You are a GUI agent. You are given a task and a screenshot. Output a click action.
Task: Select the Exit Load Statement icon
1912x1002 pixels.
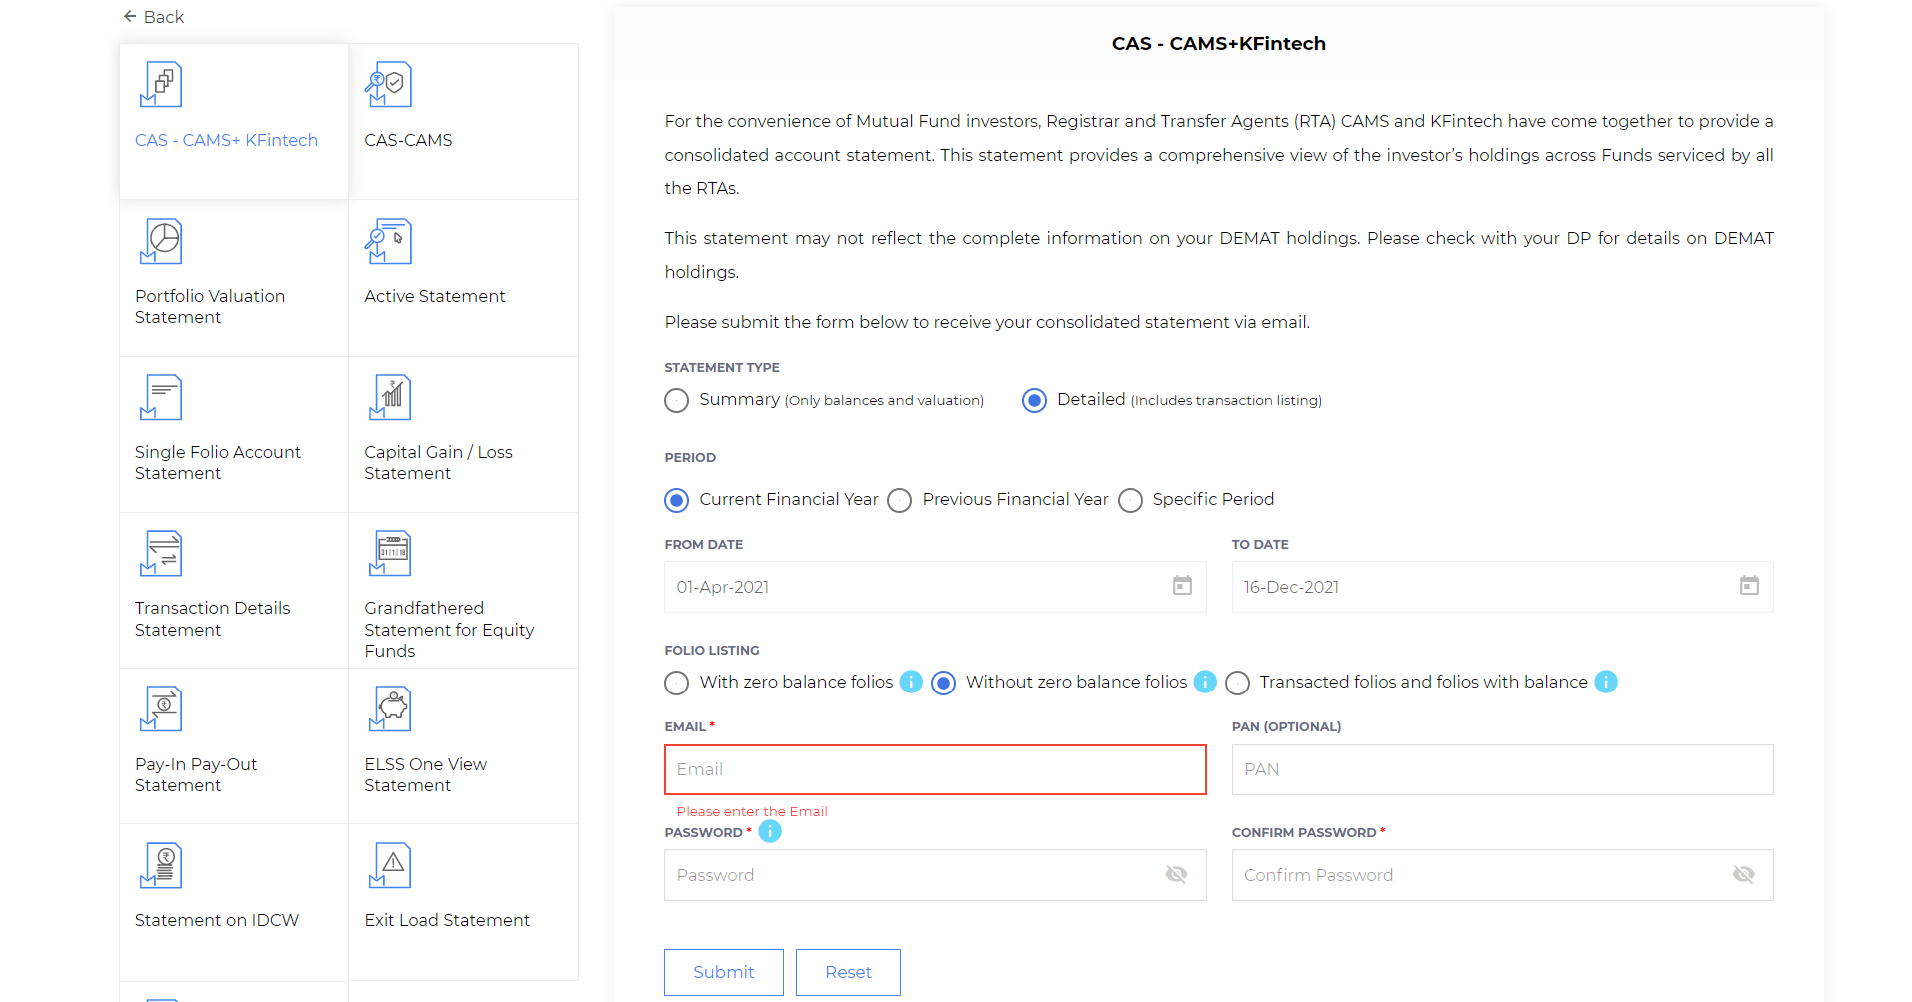[390, 865]
